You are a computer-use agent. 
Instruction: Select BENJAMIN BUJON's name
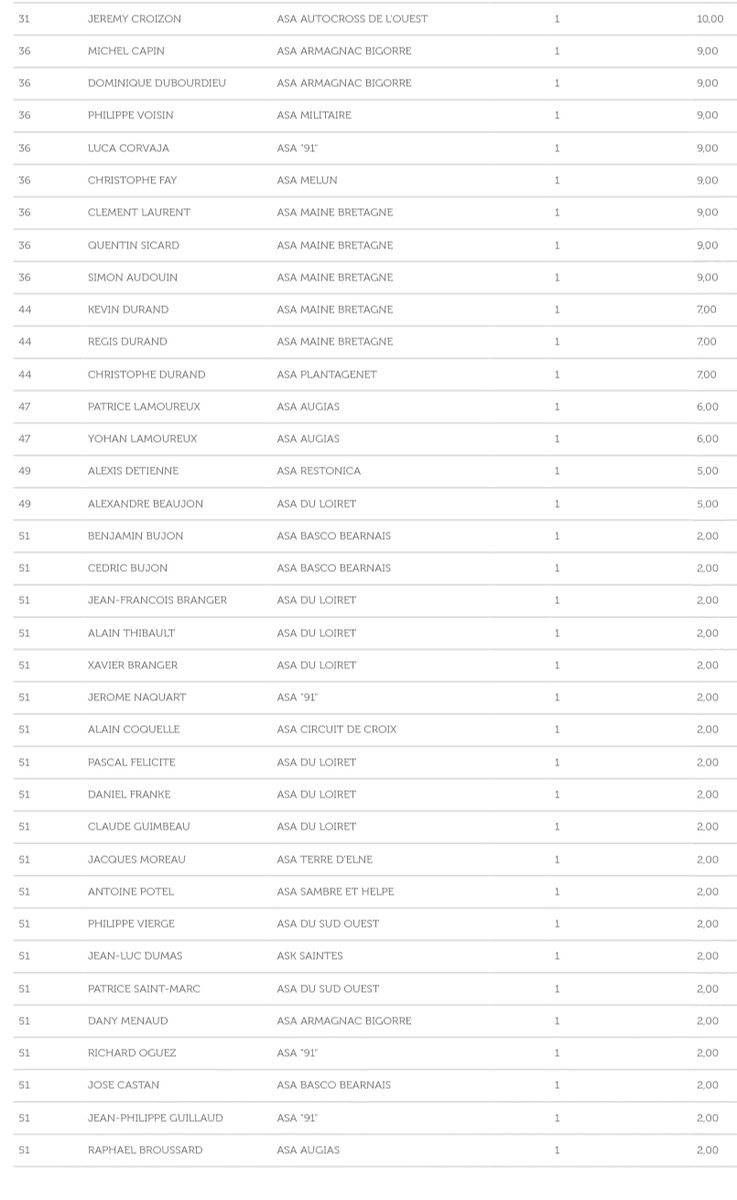(x=135, y=536)
